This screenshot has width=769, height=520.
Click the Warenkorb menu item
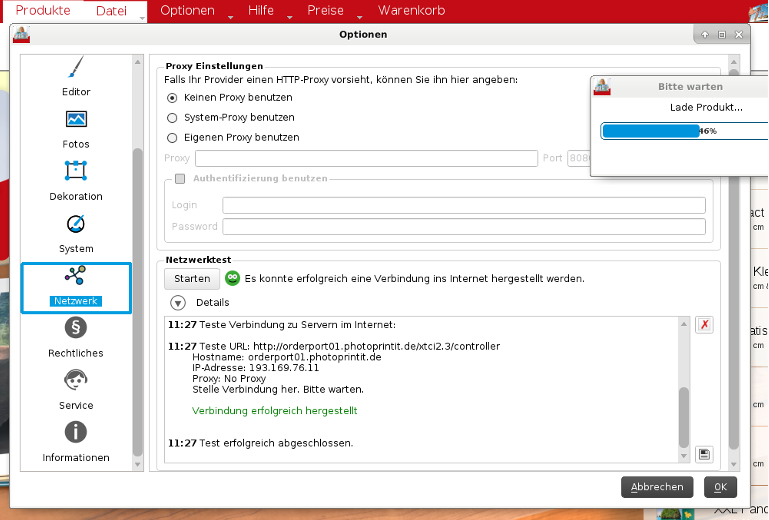tap(411, 11)
